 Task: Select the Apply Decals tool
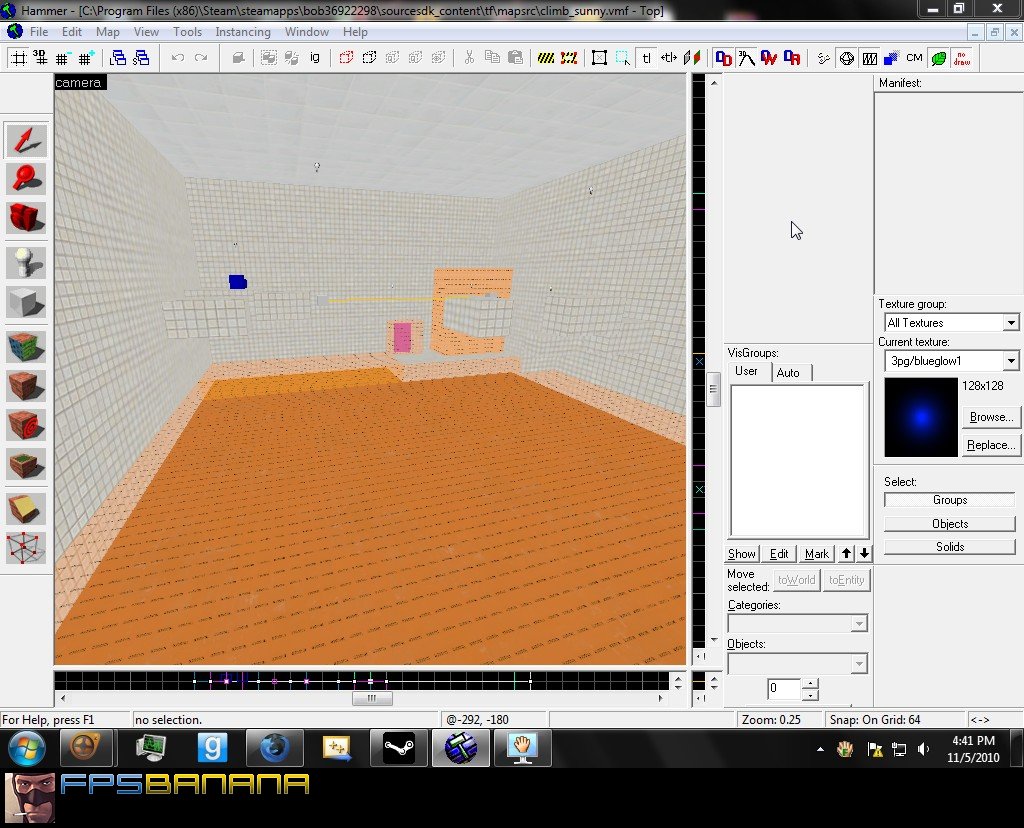(26, 425)
